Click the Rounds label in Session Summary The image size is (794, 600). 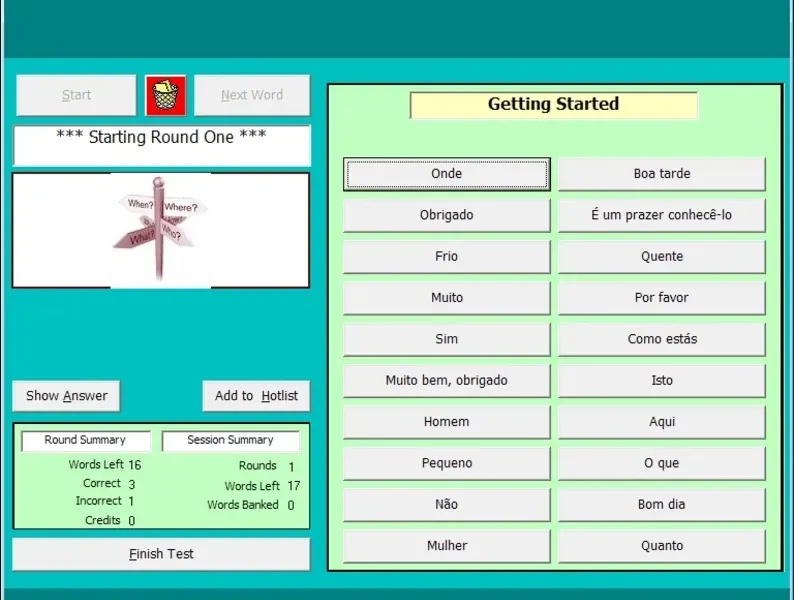tap(258, 466)
